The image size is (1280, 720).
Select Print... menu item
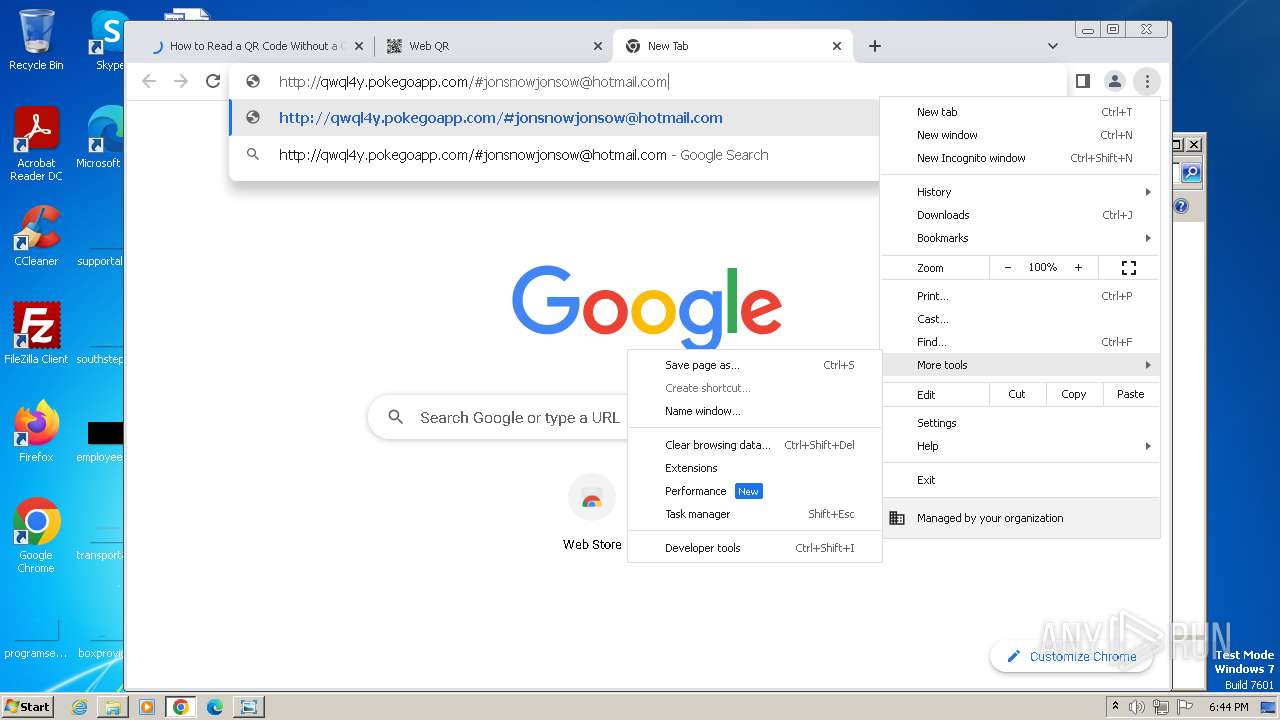coord(1020,296)
